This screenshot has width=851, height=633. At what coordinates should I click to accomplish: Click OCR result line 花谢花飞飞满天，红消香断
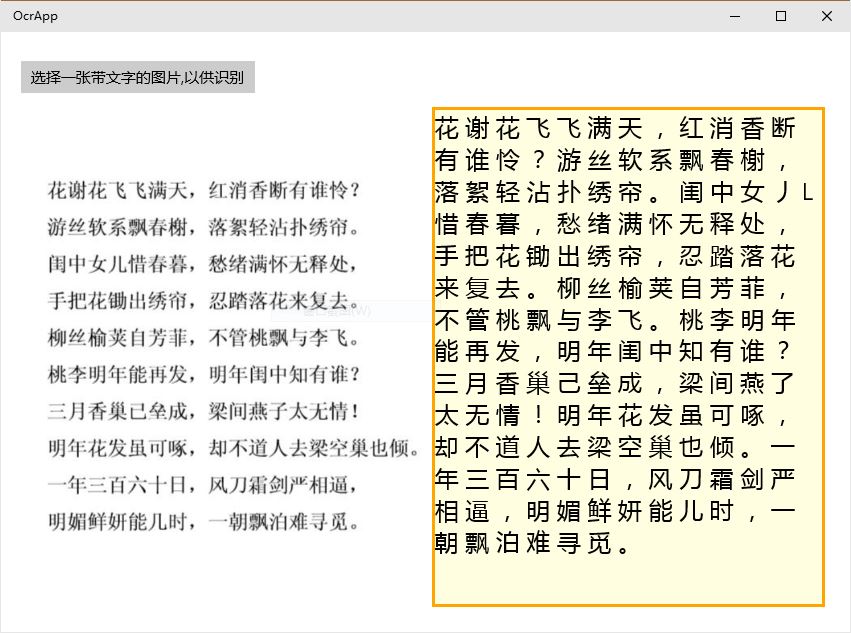(x=615, y=129)
